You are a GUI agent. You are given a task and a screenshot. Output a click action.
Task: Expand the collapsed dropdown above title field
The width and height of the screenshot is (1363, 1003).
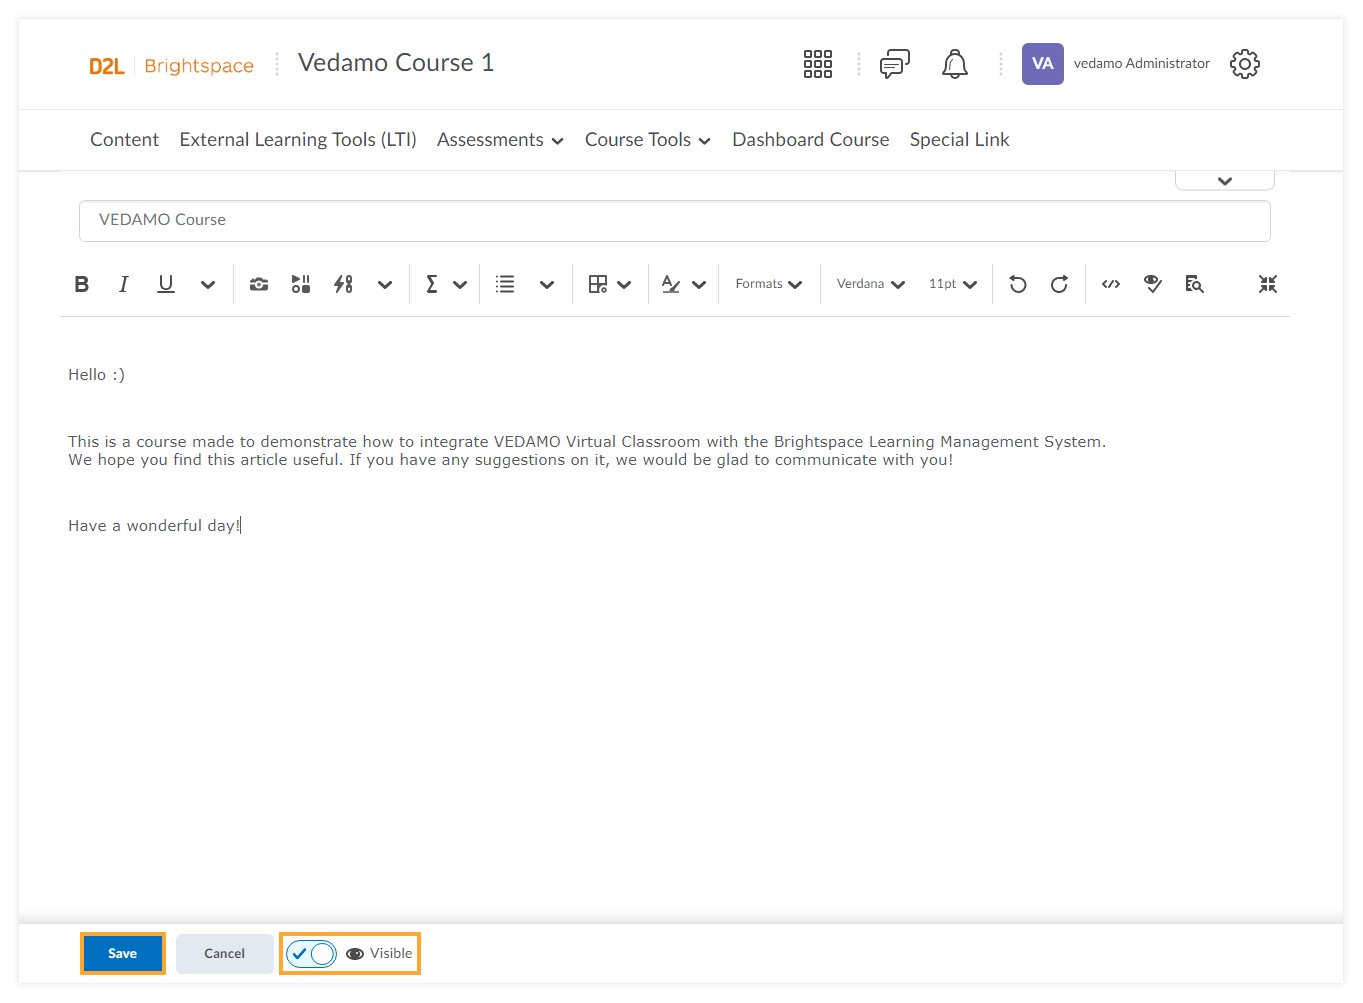tap(1225, 181)
